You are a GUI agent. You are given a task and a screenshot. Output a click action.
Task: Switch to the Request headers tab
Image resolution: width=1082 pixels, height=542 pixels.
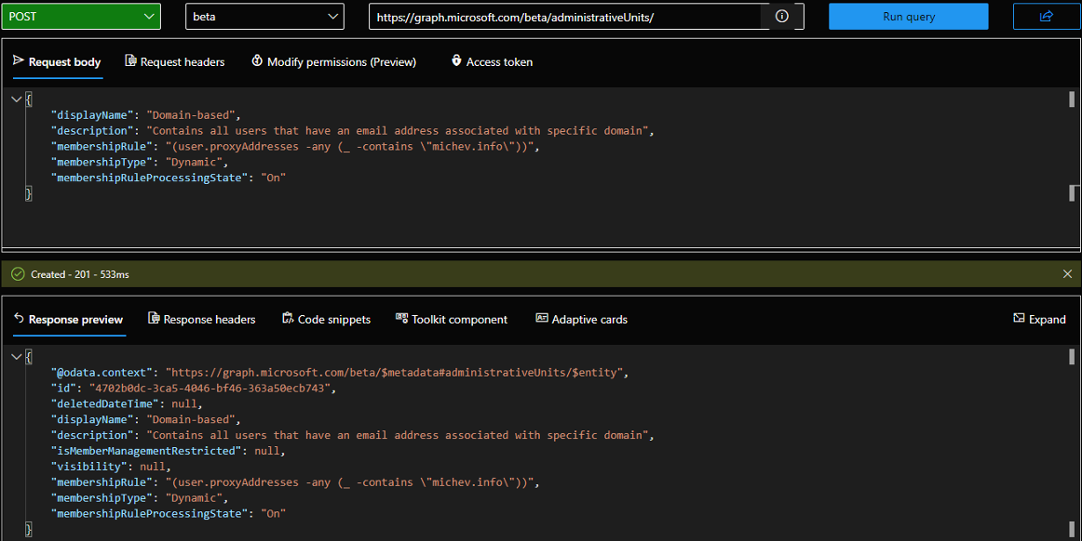175,62
